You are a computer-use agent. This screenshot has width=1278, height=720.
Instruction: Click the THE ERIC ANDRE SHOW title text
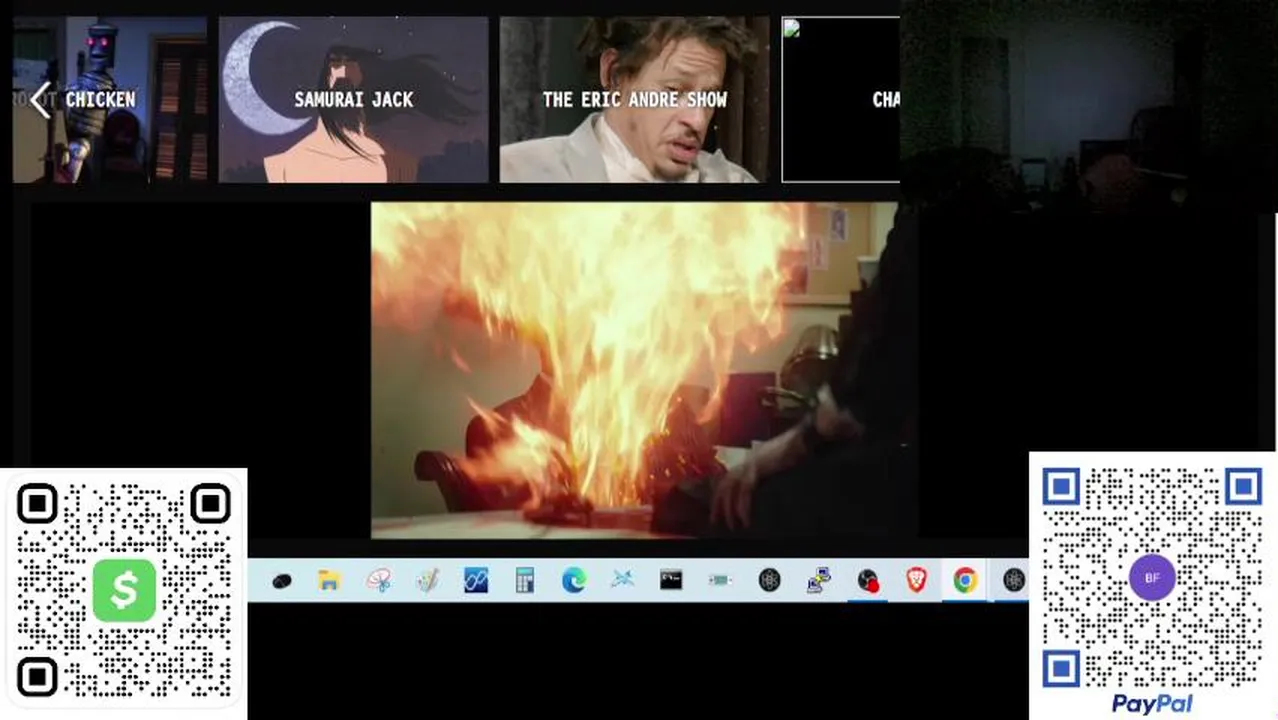coord(635,100)
